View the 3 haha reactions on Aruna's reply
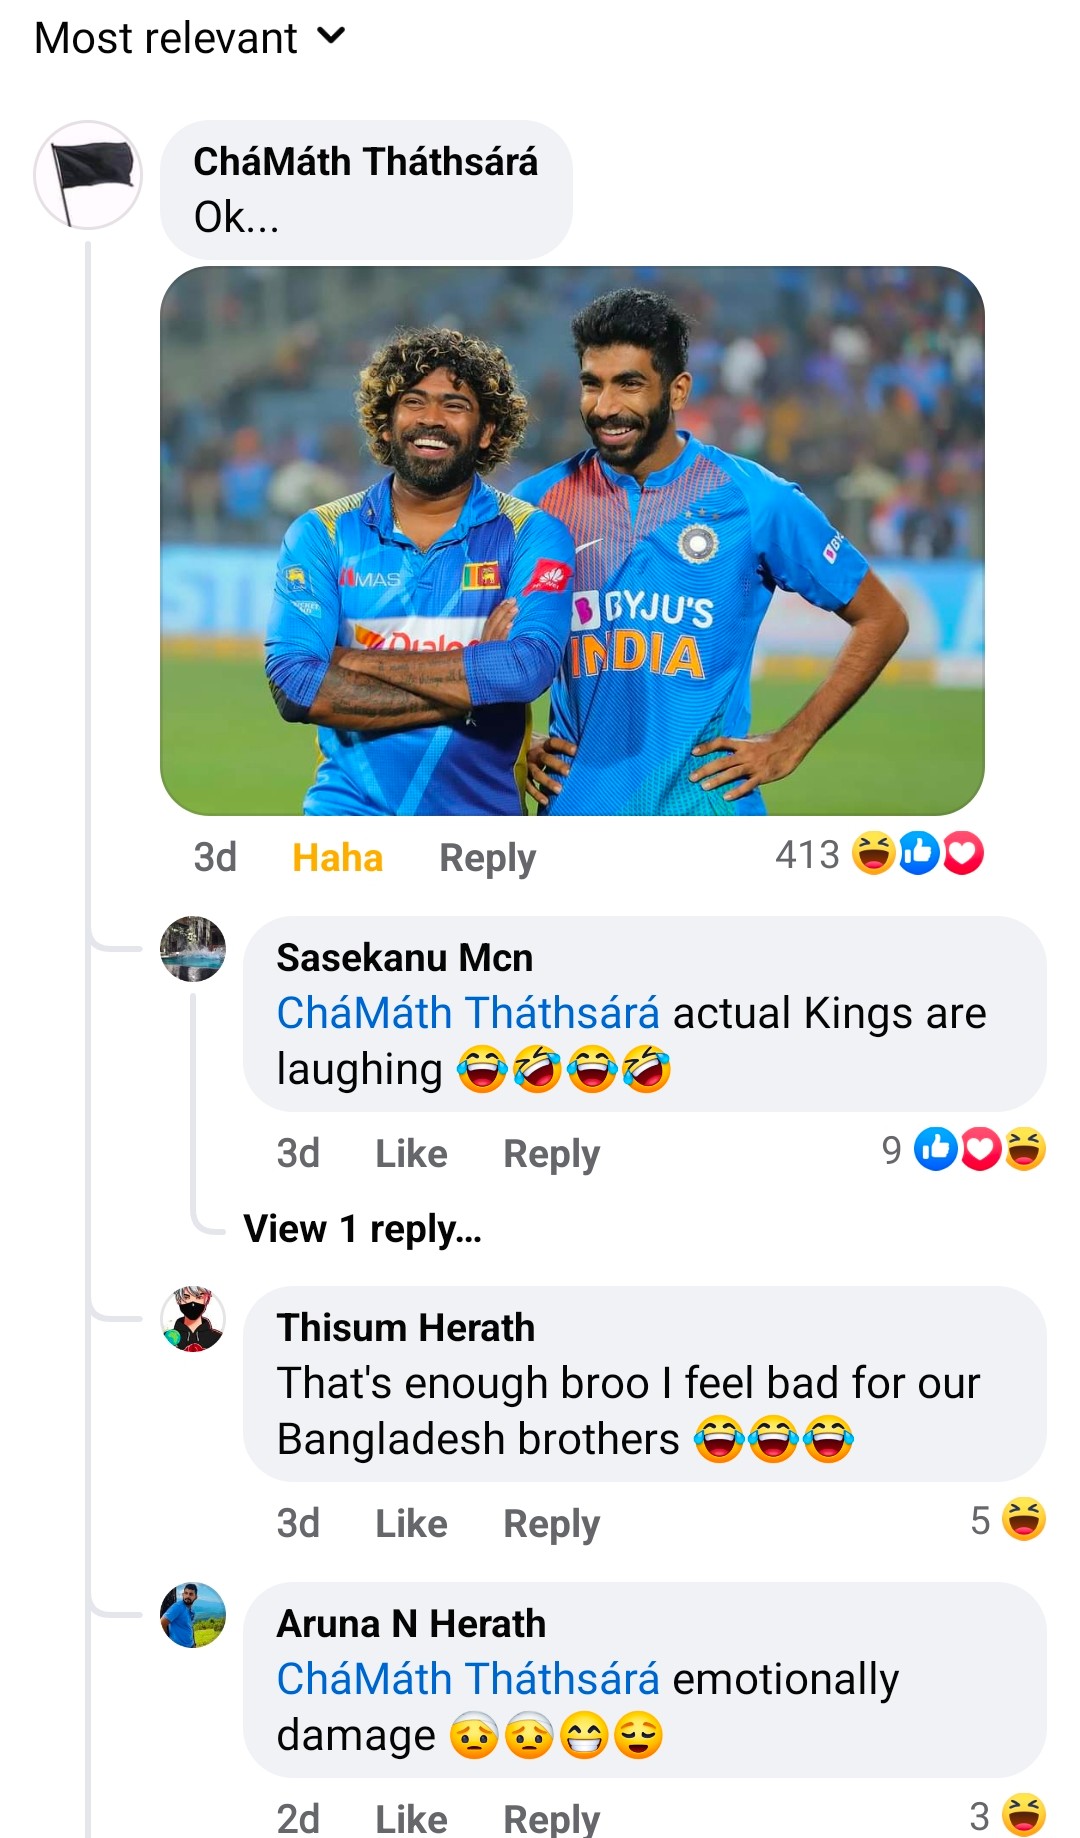Screen dimensions: 1080x1838 [1008, 1815]
